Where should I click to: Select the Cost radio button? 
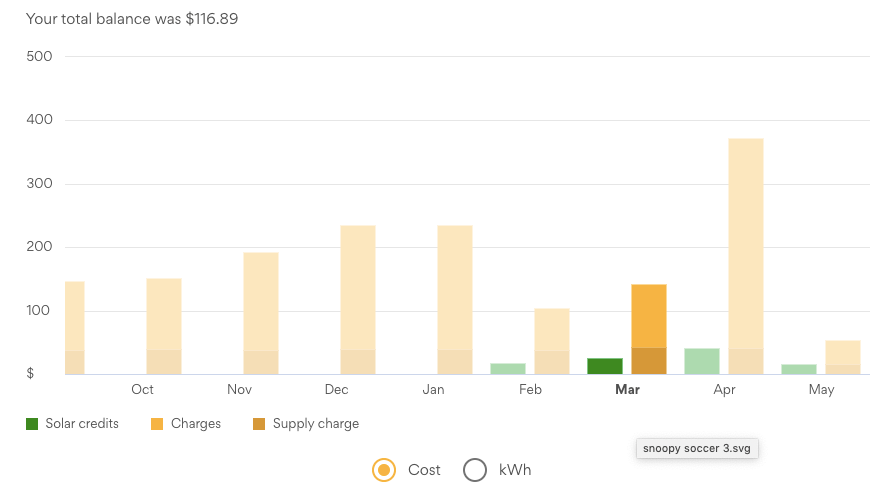tap(383, 470)
